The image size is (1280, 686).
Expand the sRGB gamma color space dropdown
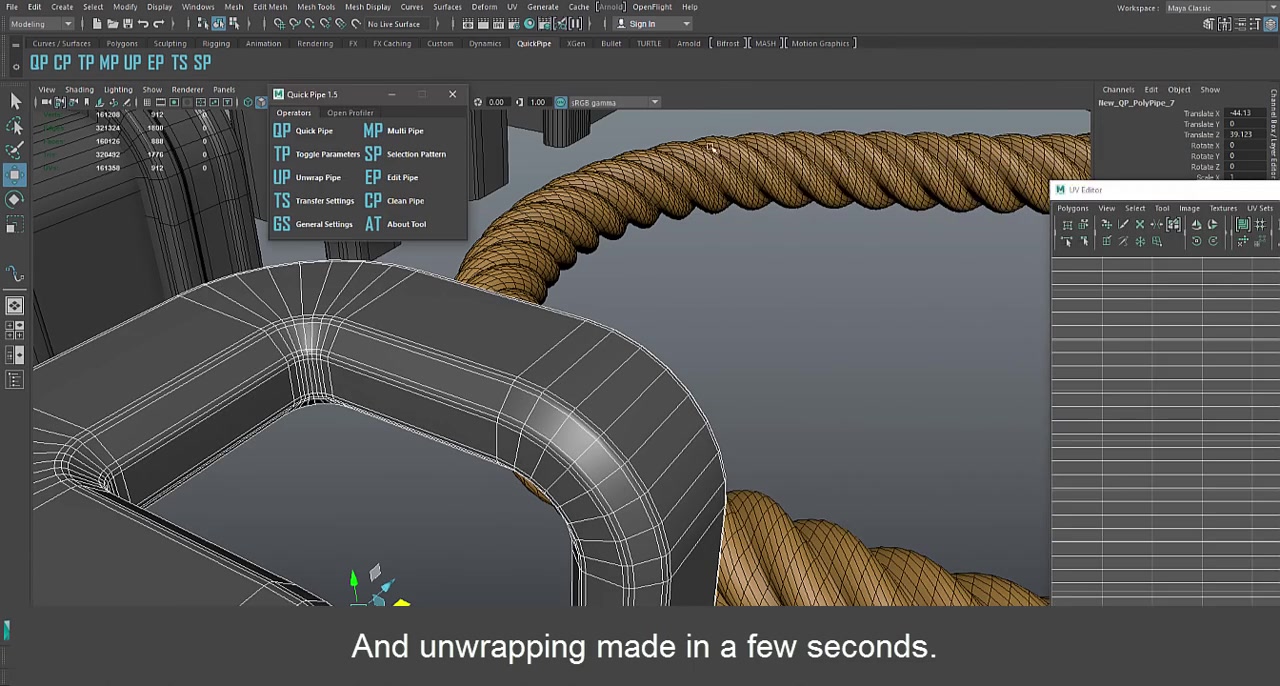point(654,102)
